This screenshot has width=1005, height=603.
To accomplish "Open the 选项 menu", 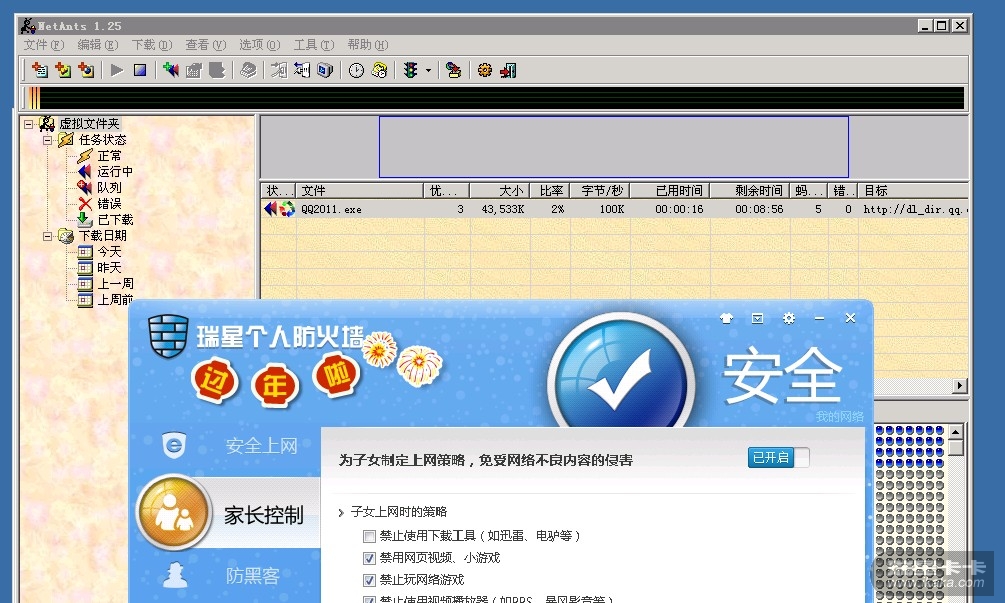I will pyautogui.click(x=260, y=44).
